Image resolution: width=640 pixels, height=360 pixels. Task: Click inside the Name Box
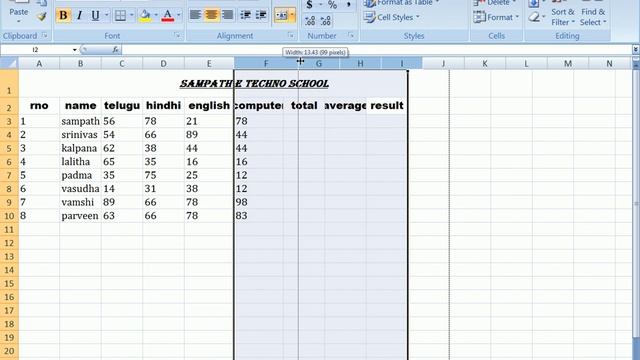coord(36,50)
